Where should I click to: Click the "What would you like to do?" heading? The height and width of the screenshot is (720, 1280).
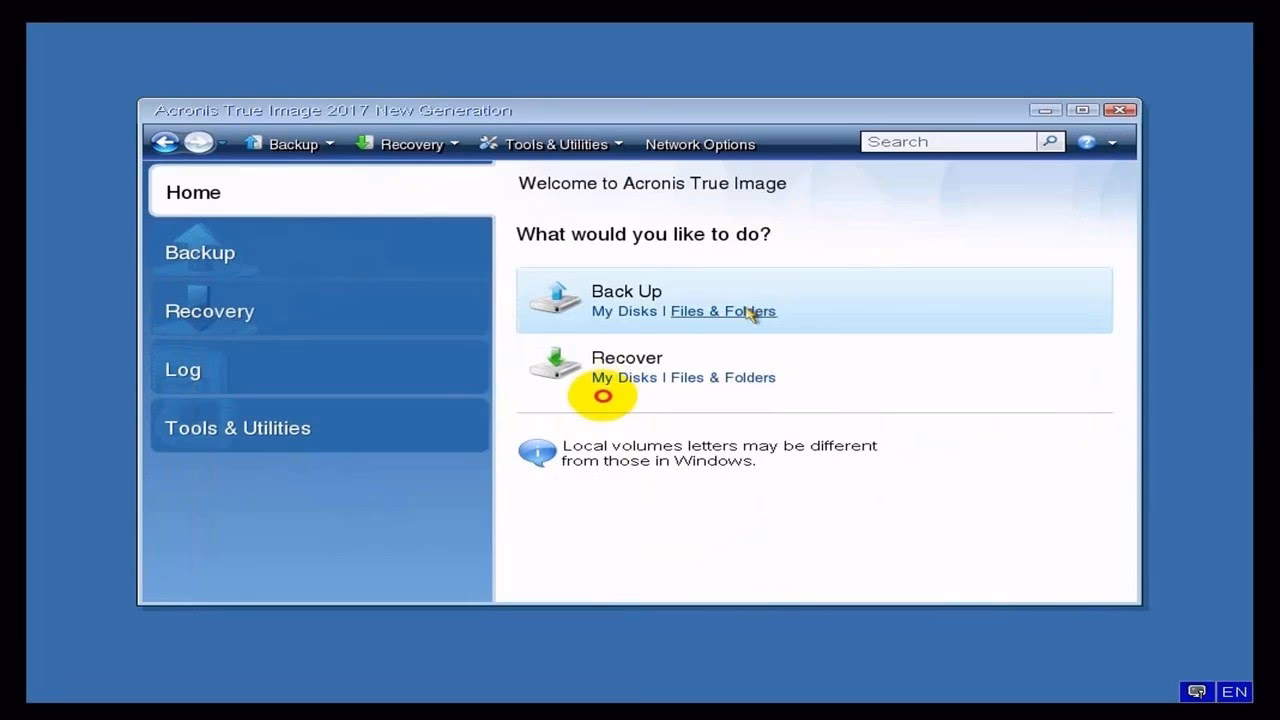[x=643, y=234]
